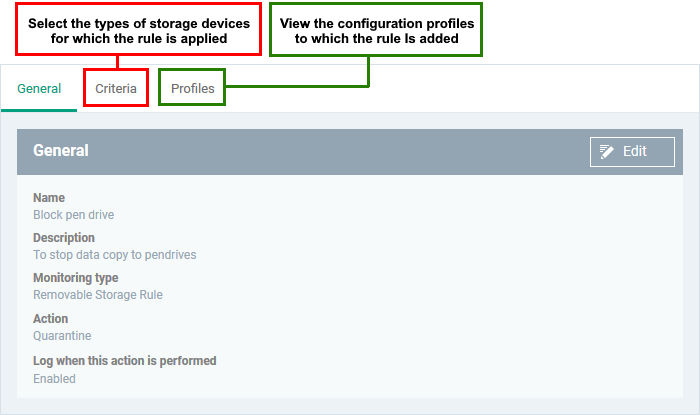Image resolution: width=700 pixels, height=415 pixels.
Task: Open the Profiles tab
Action: (x=192, y=88)
